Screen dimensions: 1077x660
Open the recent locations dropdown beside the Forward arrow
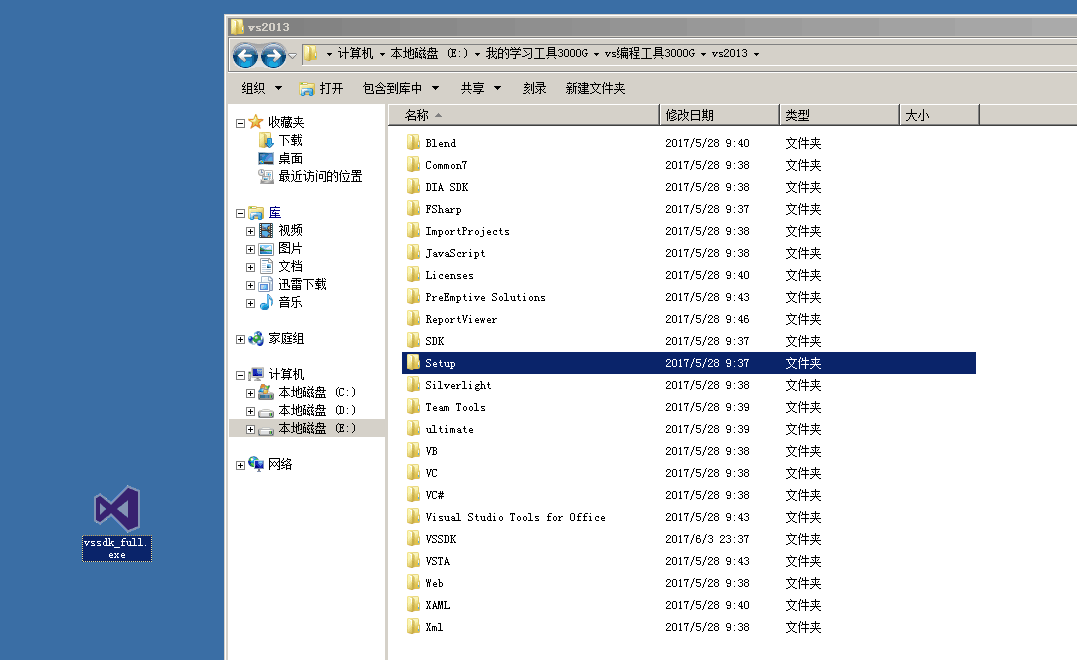[x=293, y=56]
